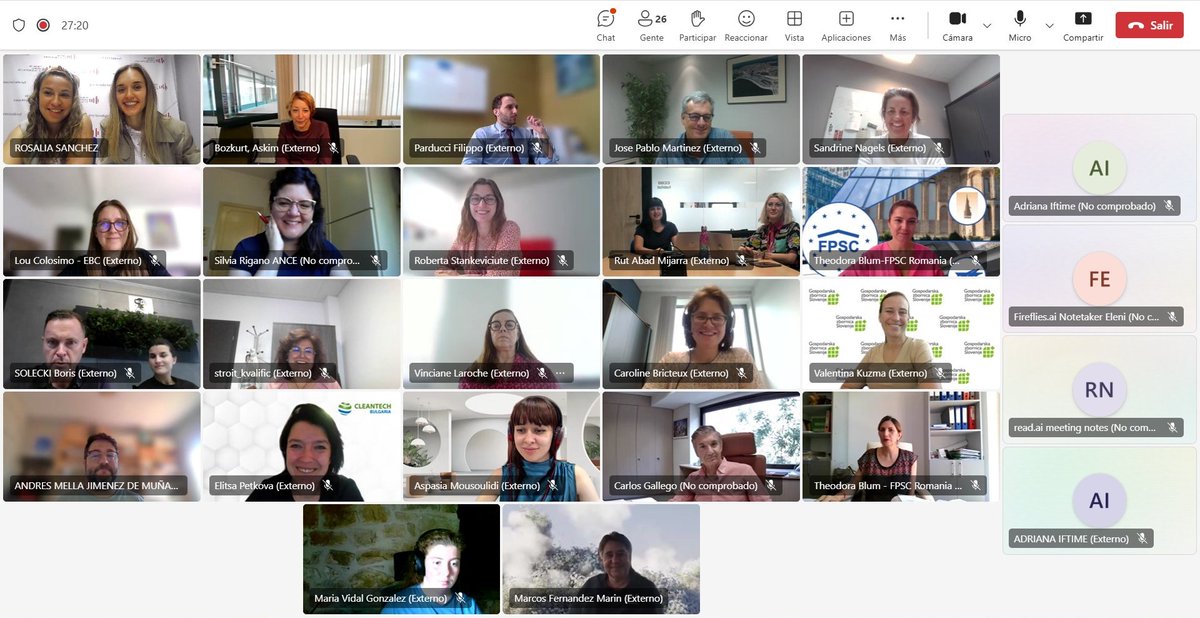Viewport: 1200px width, 618px height.
Task: Leave the meeting with Salir
Action: [1149, 25]
